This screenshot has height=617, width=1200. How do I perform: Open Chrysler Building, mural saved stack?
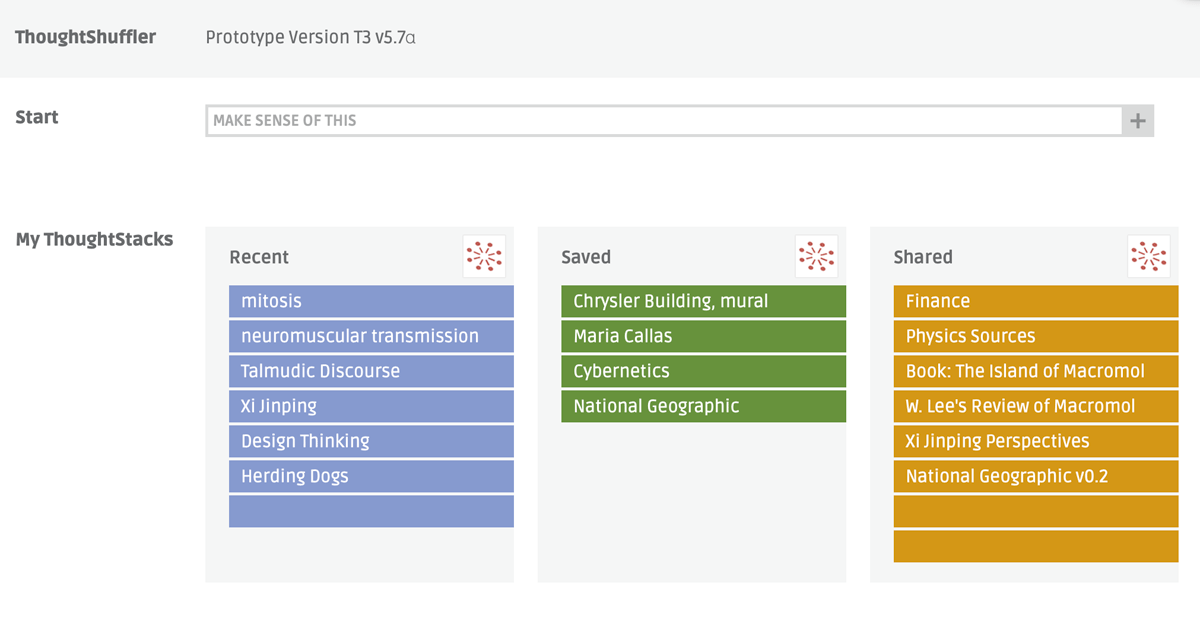click(x=703, y=301)
